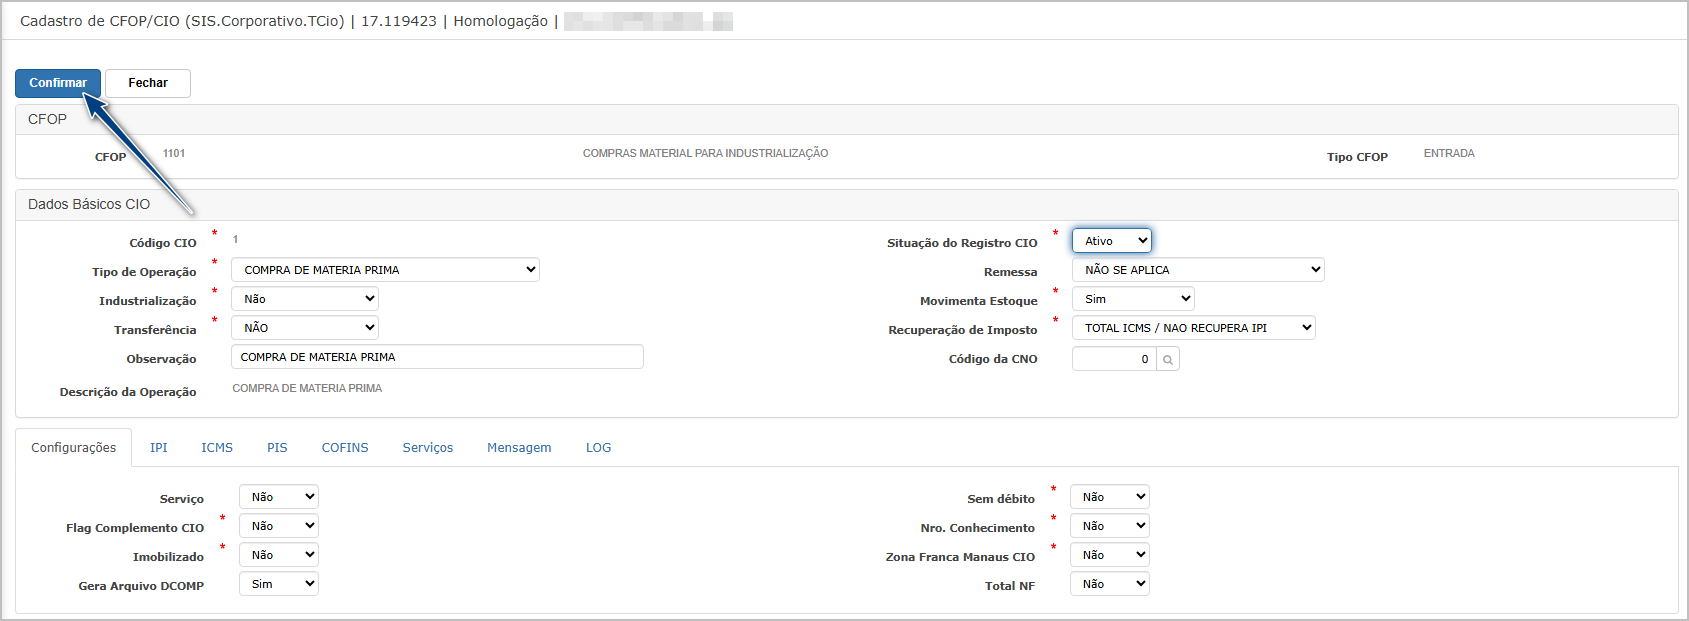
Task: Open the LOG tab
Action: [598, 448]
